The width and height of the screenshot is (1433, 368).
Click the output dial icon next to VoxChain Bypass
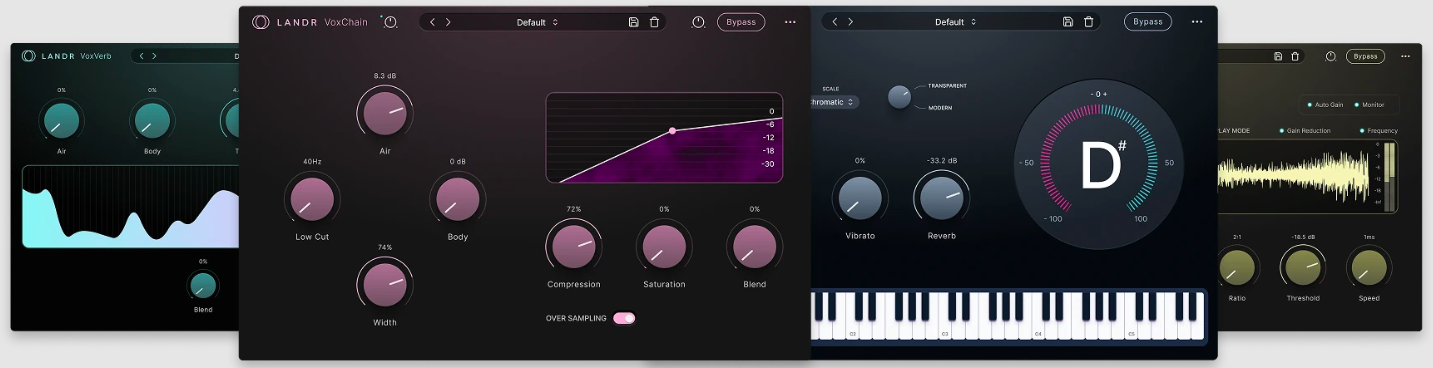coord(698,22)
